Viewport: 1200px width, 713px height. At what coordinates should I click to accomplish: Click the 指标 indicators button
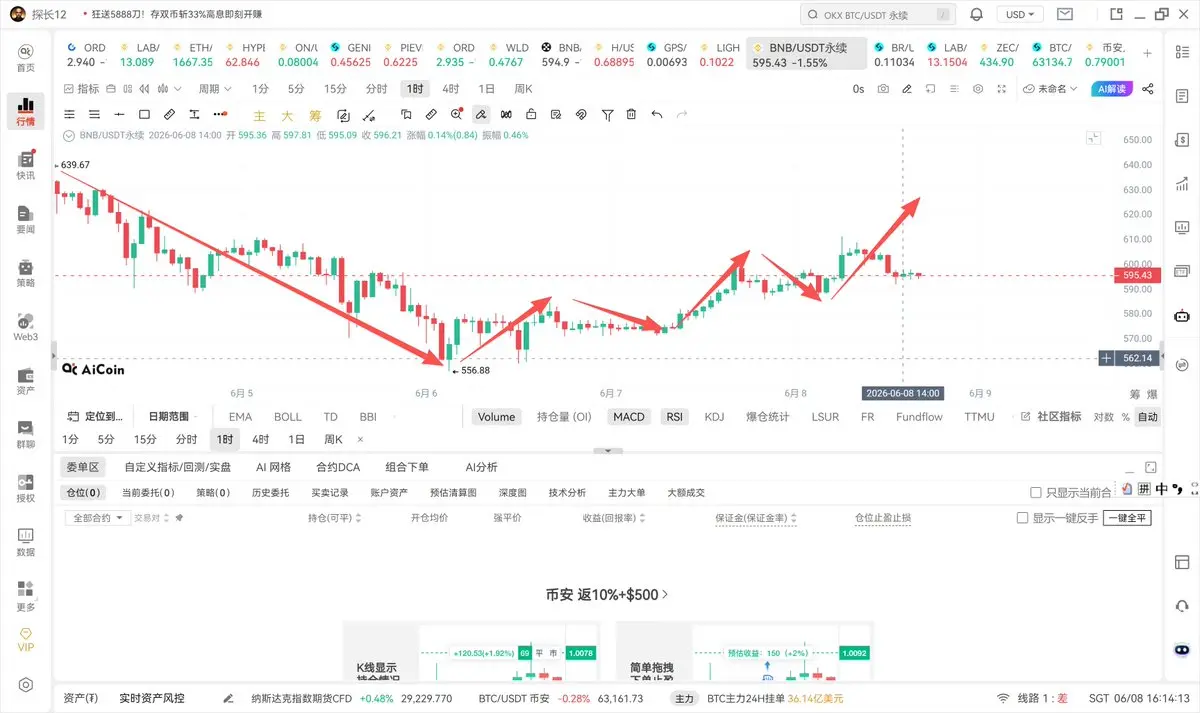81,88
